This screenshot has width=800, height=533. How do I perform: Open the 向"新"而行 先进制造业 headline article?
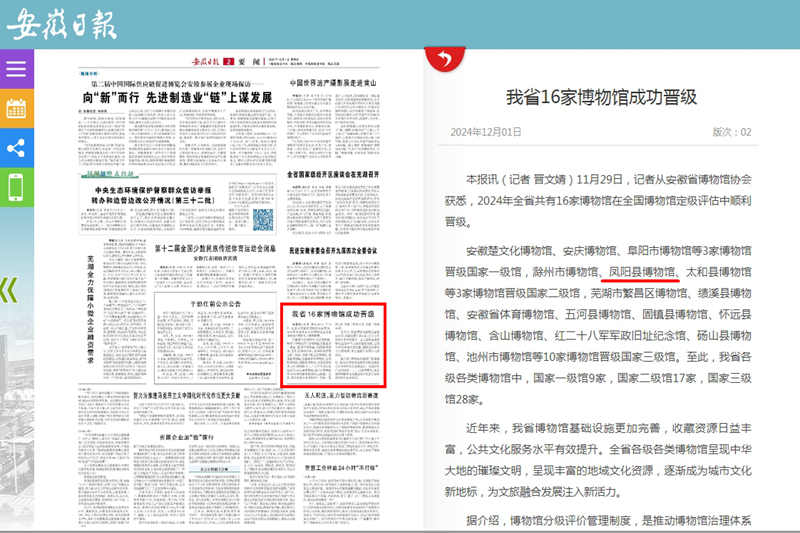[x=178, y=98]
